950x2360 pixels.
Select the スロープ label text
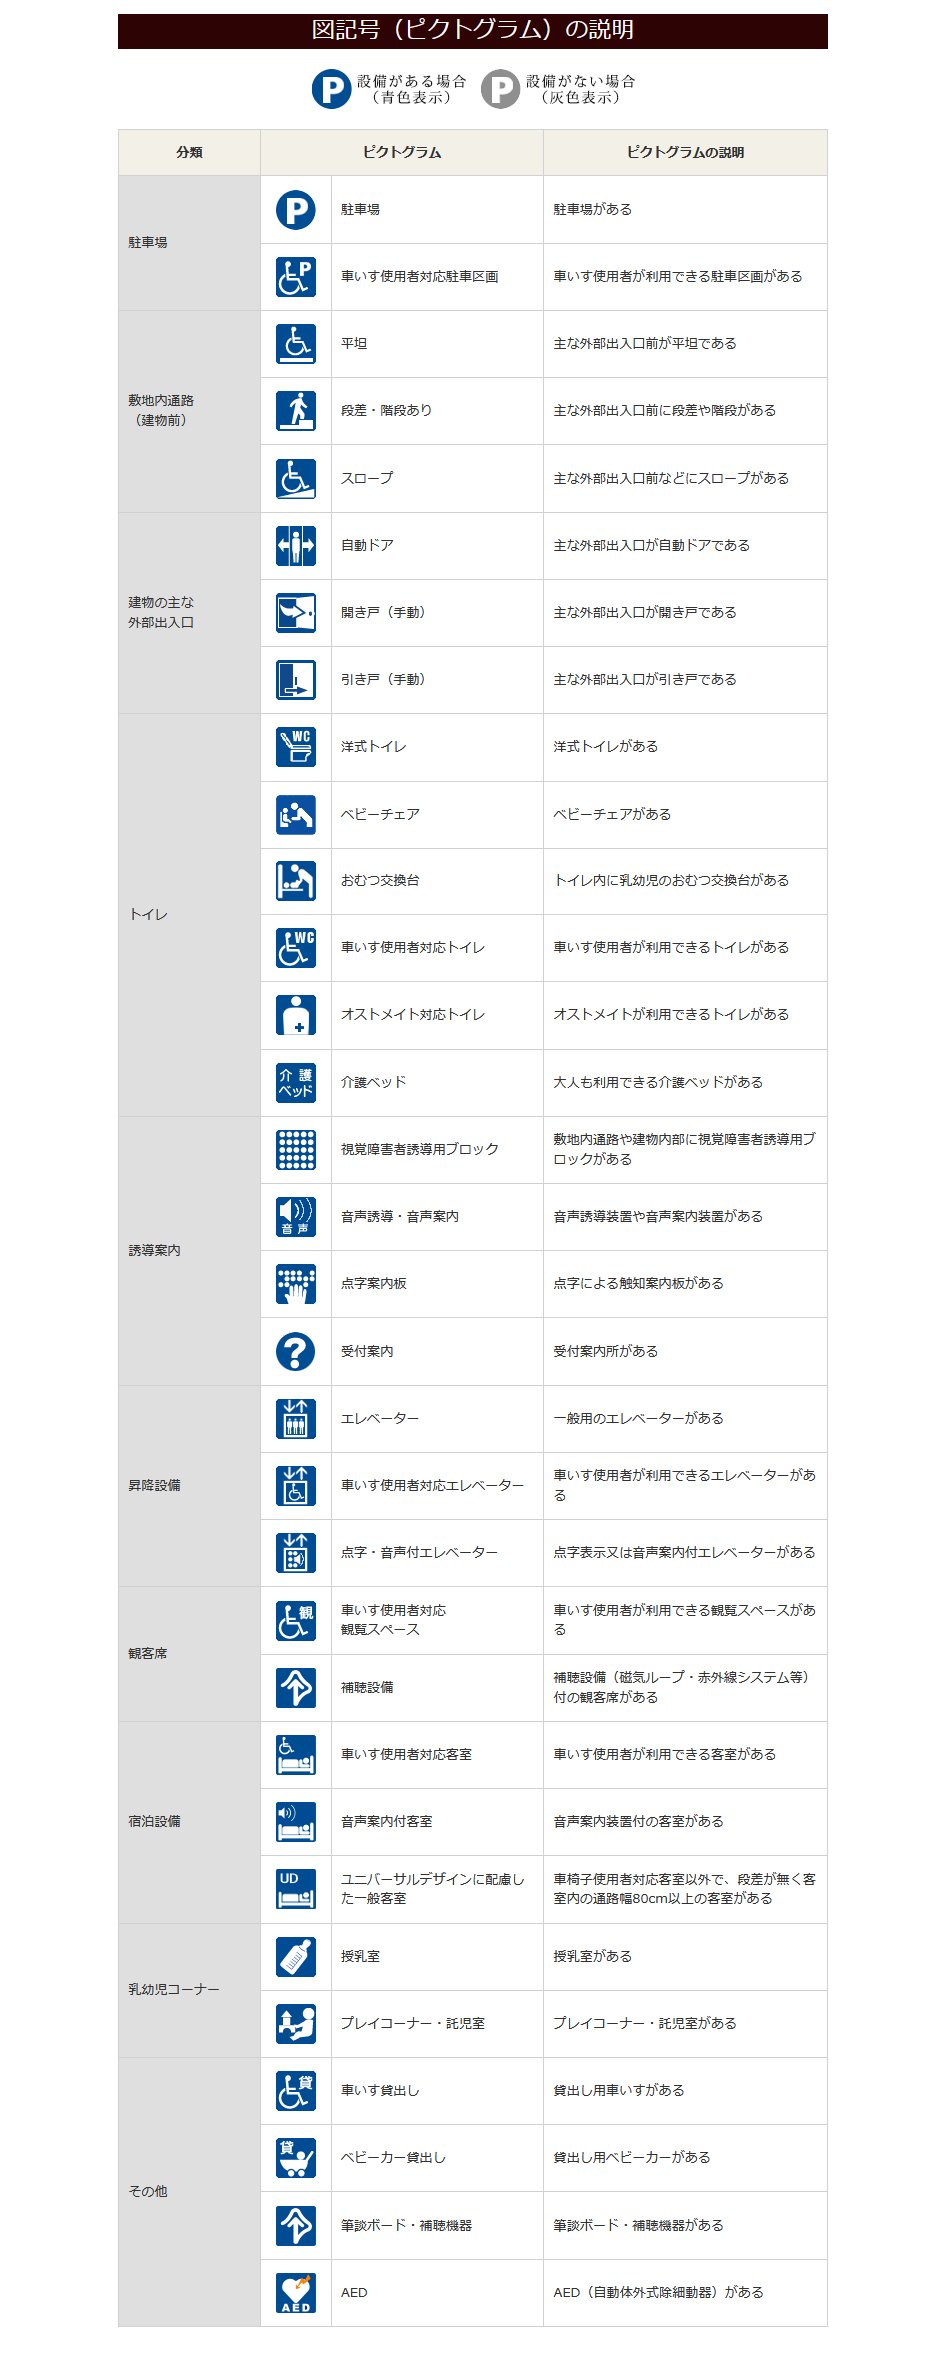coord(367,478)
